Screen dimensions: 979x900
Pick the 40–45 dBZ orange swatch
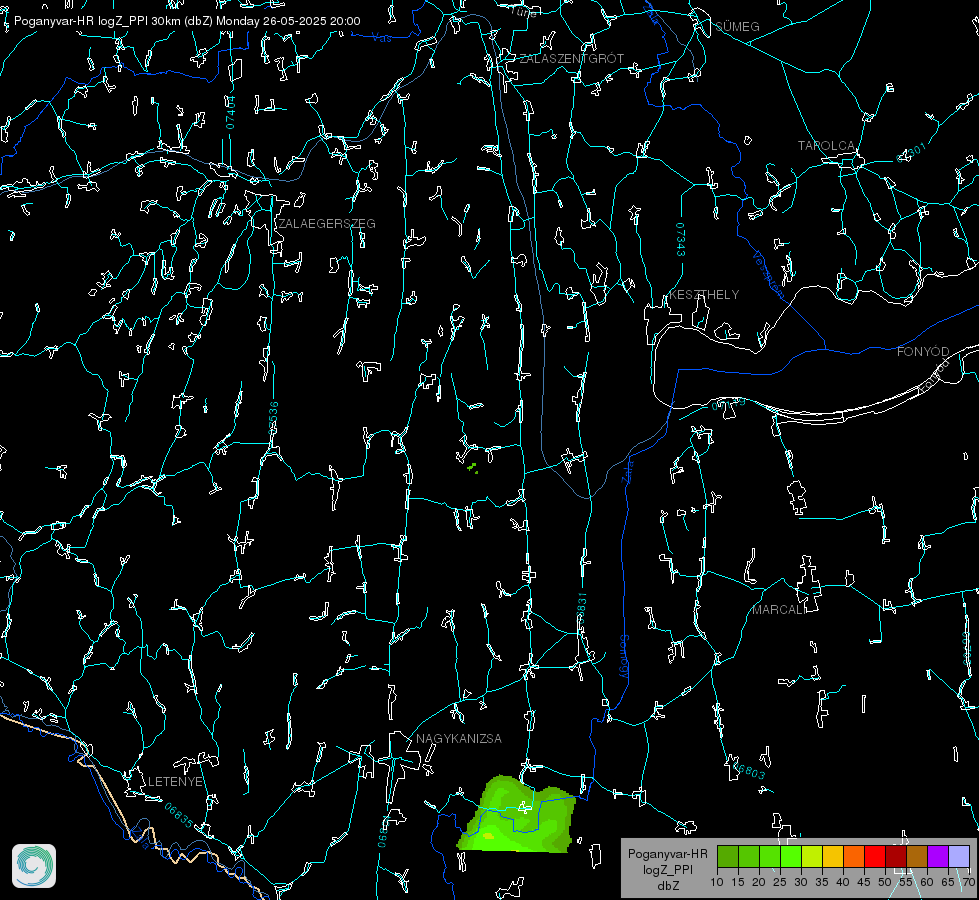[x=854, y=856]
